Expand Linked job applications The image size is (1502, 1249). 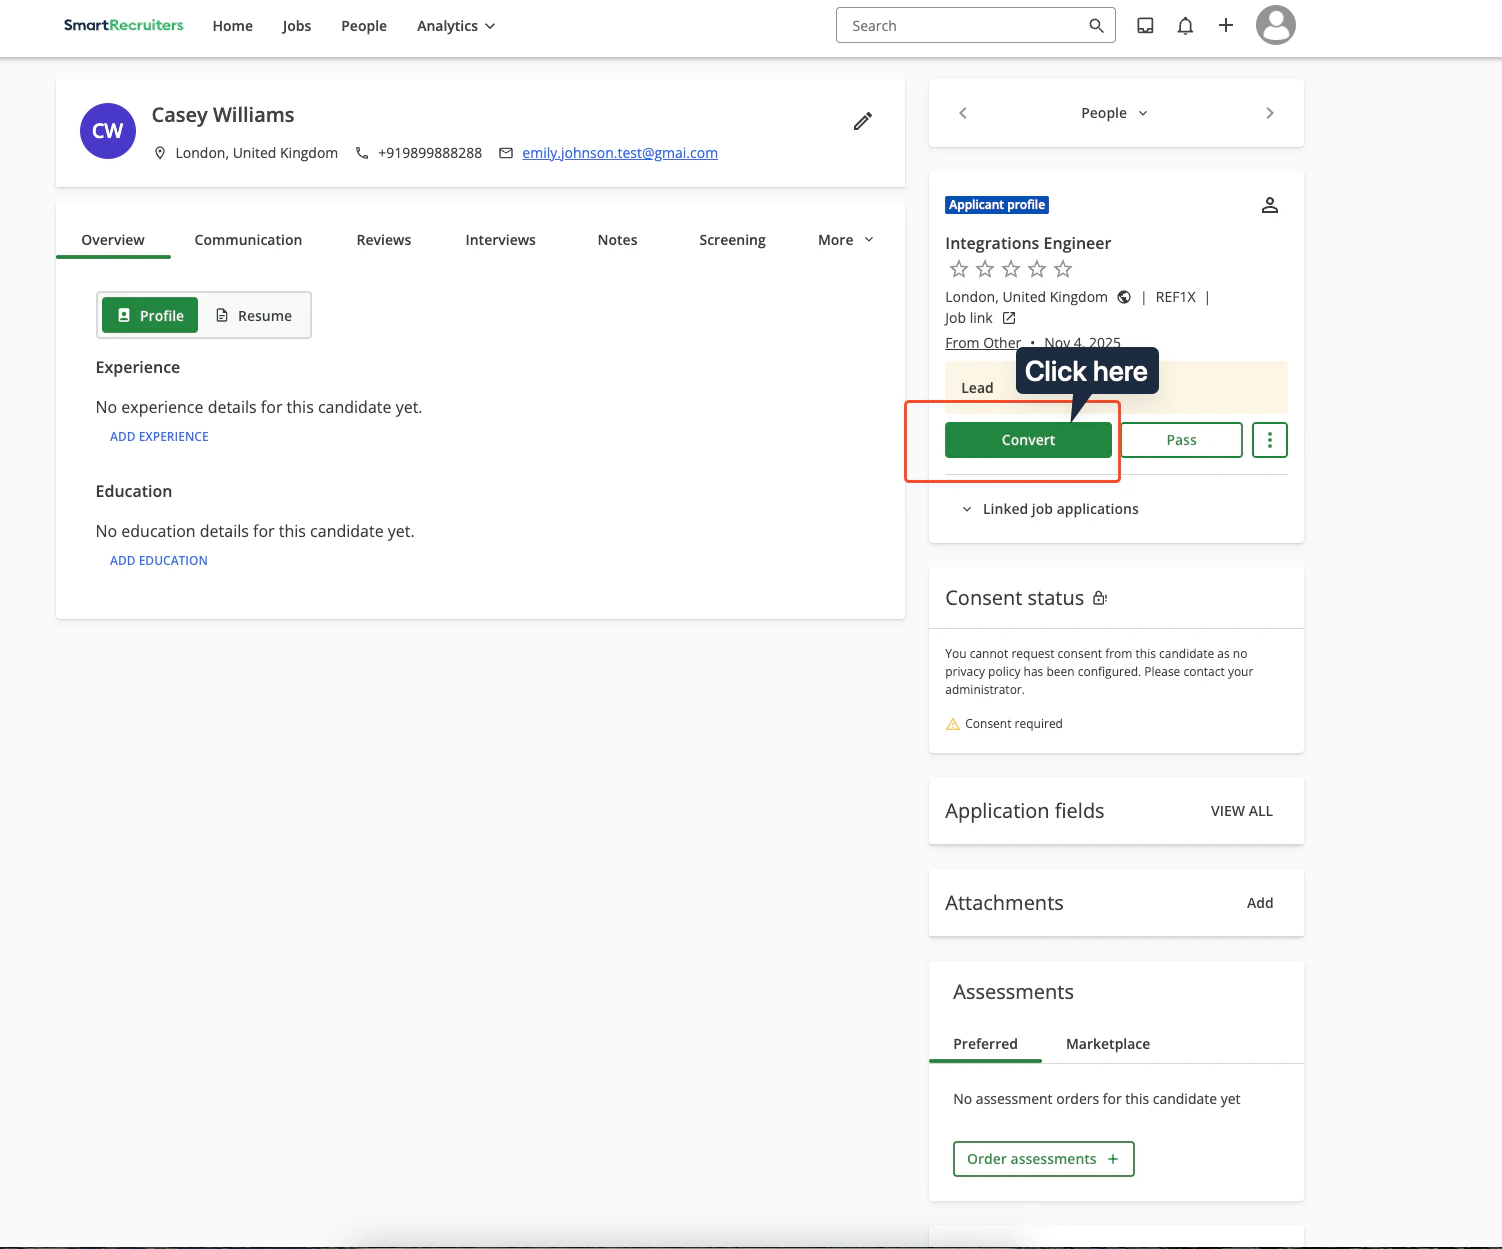1050,509
